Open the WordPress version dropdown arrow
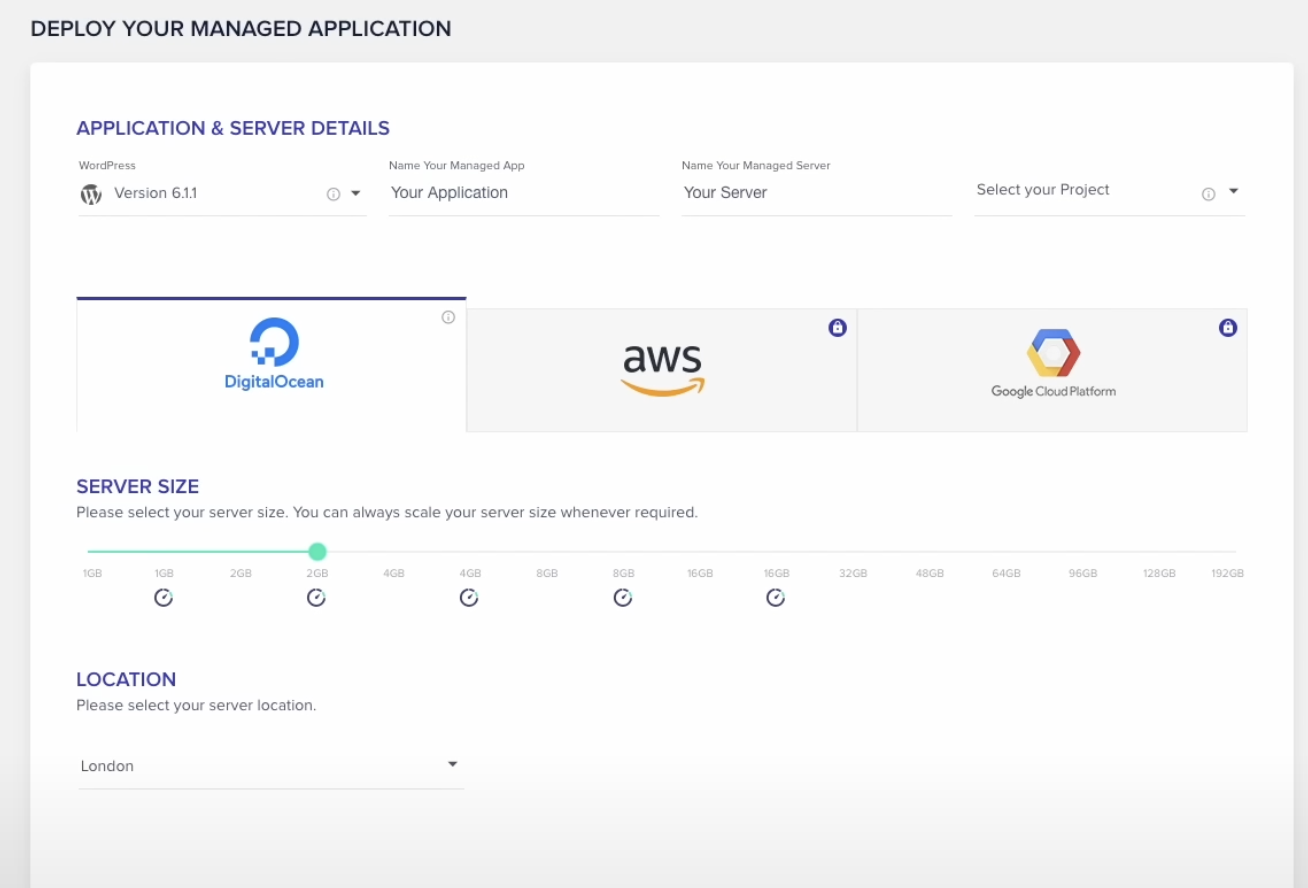Viewport: 1308px width, 888px height. click(x=355, y=194)
